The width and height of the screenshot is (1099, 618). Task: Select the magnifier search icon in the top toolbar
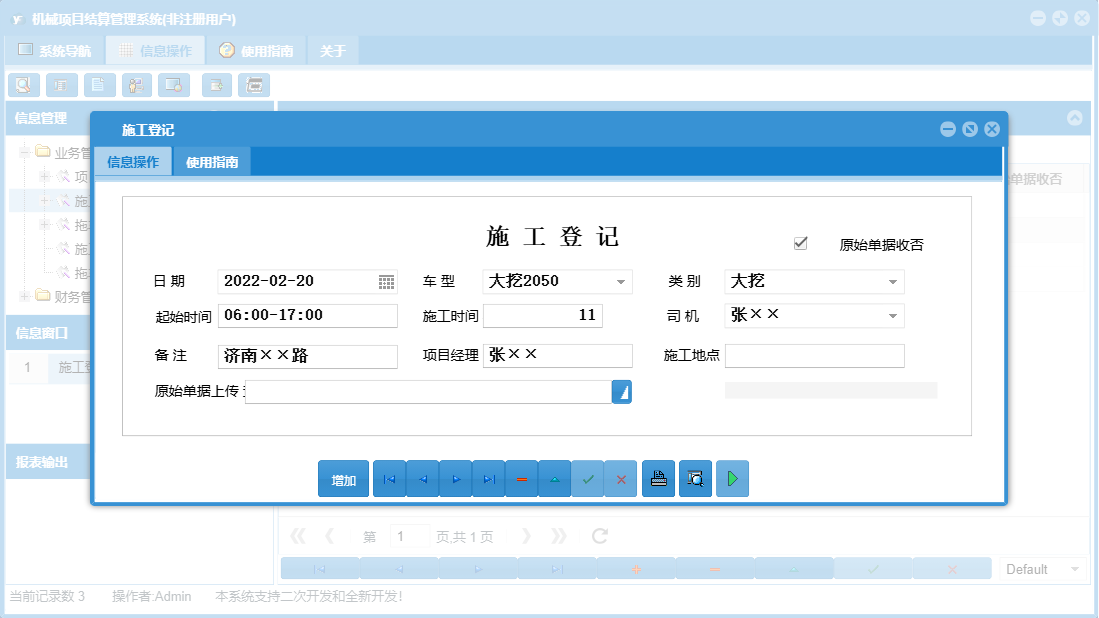[24, 85]
